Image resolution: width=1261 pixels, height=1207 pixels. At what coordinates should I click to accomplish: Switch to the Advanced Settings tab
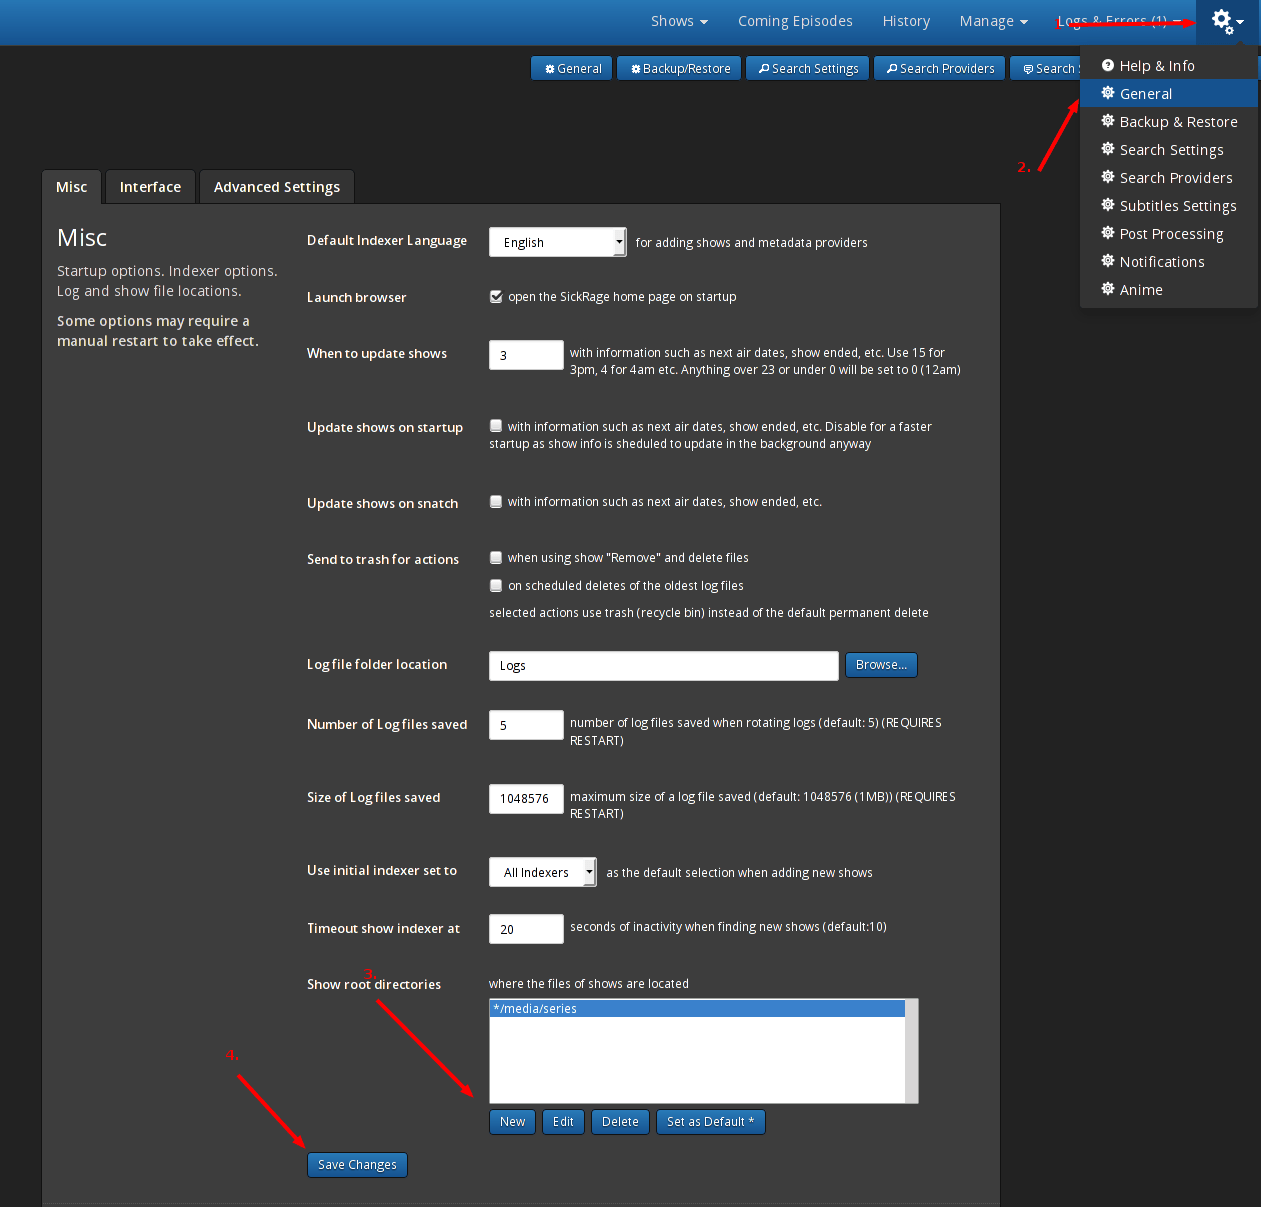click(277, 187)
